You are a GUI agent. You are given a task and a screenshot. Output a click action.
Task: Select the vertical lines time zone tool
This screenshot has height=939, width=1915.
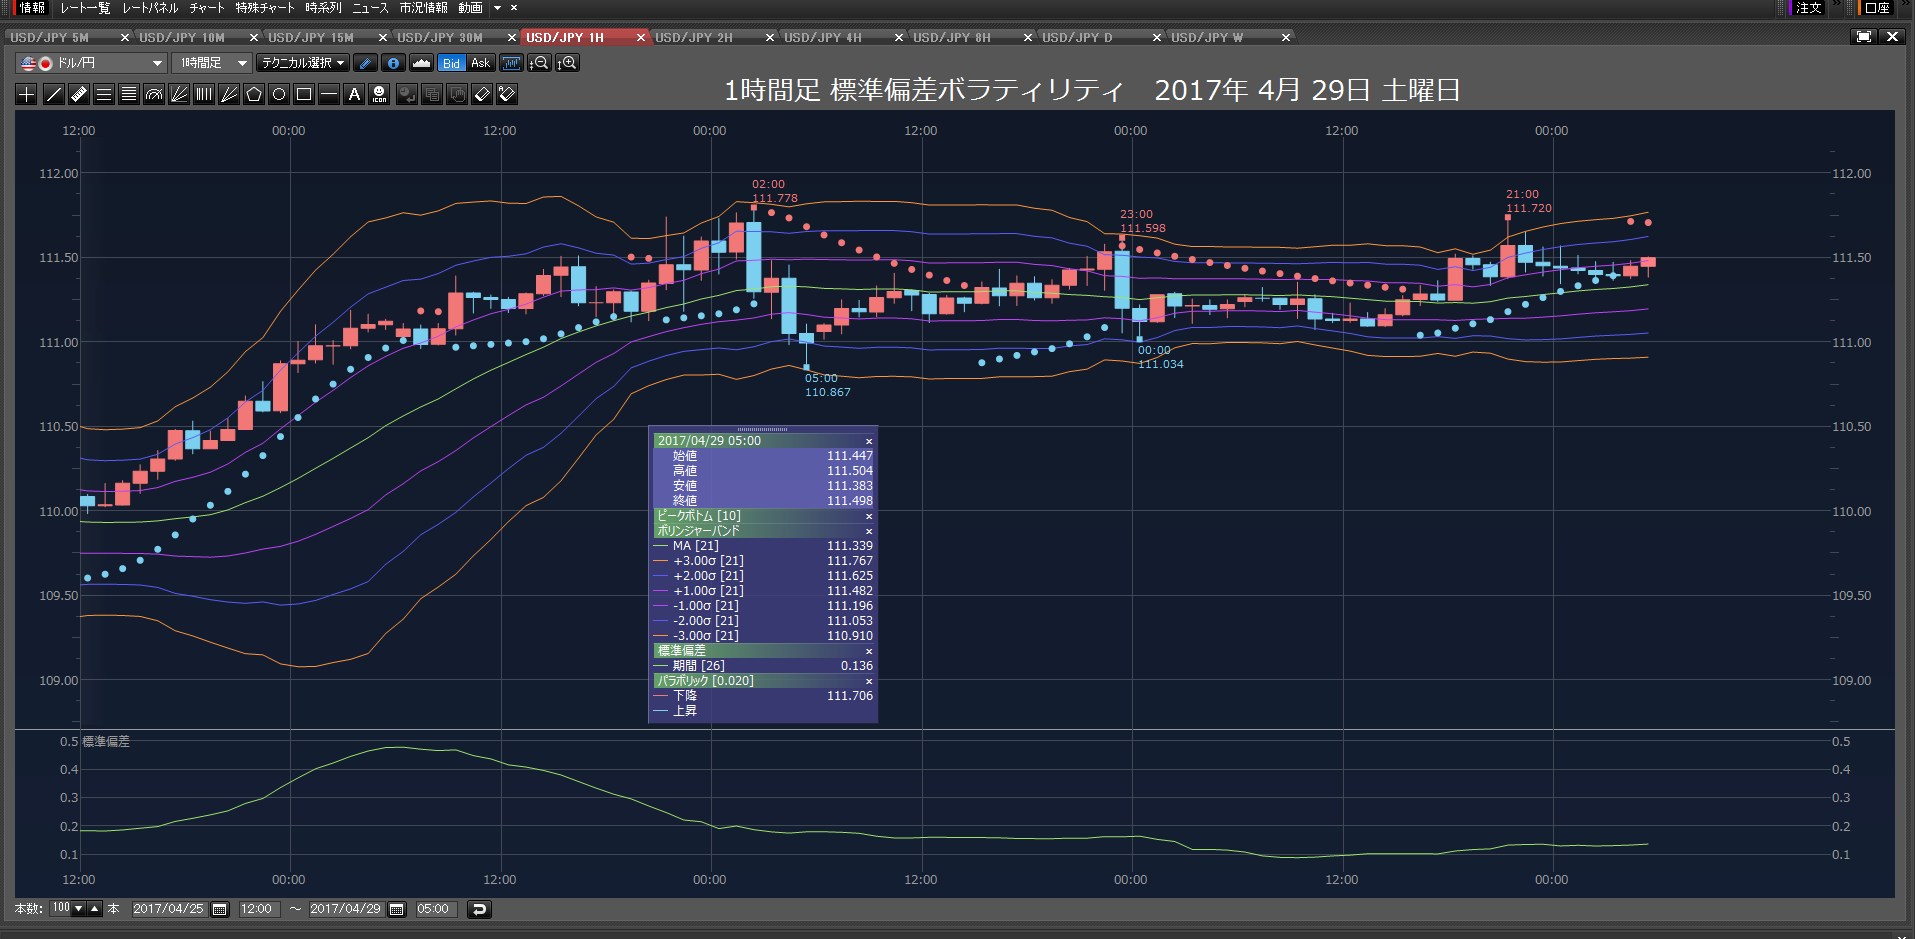(x=204, y=94)
